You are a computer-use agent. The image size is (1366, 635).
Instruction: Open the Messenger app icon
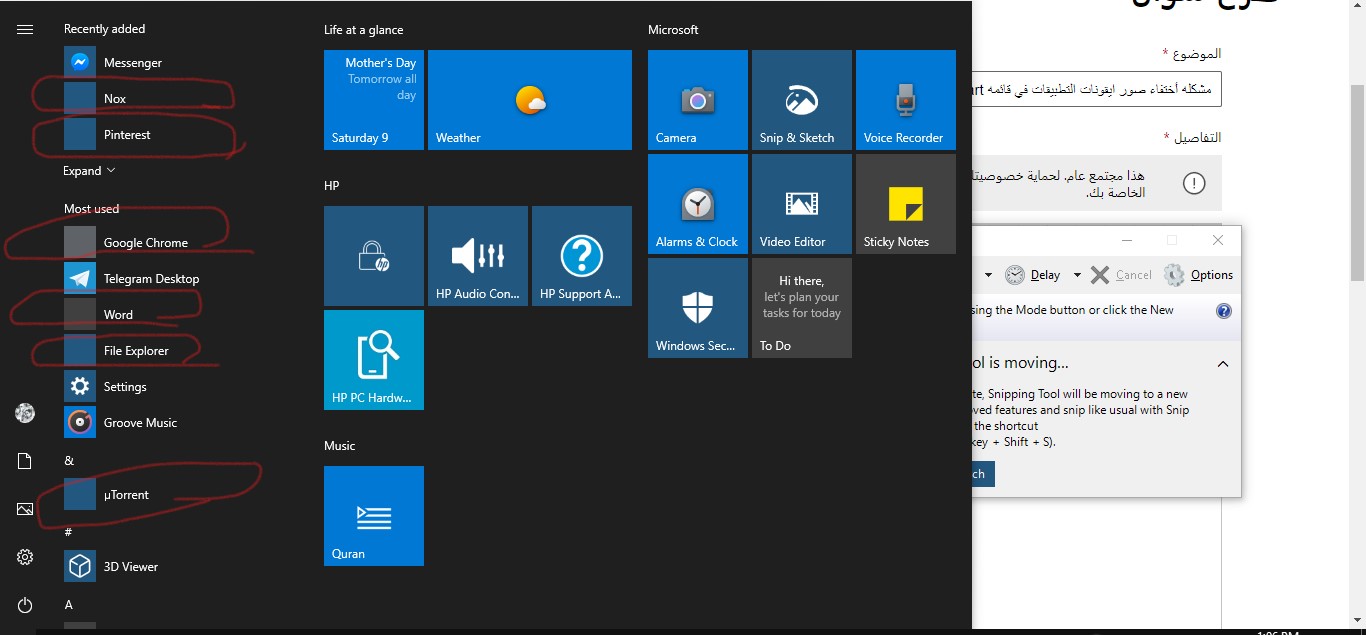[80, 62]
